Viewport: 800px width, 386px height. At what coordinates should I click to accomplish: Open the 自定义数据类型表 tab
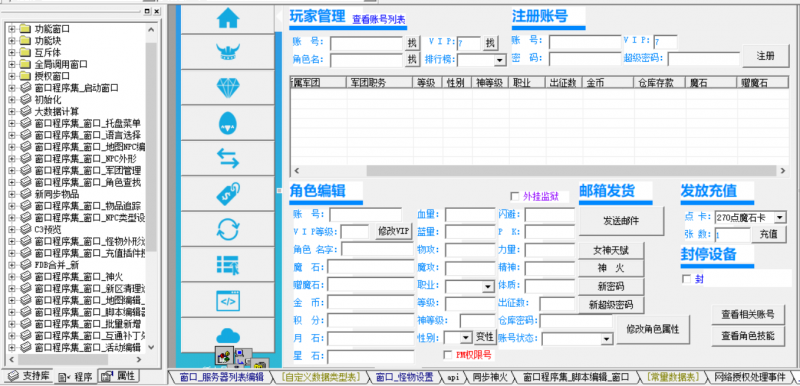click(x=320, y=377)
